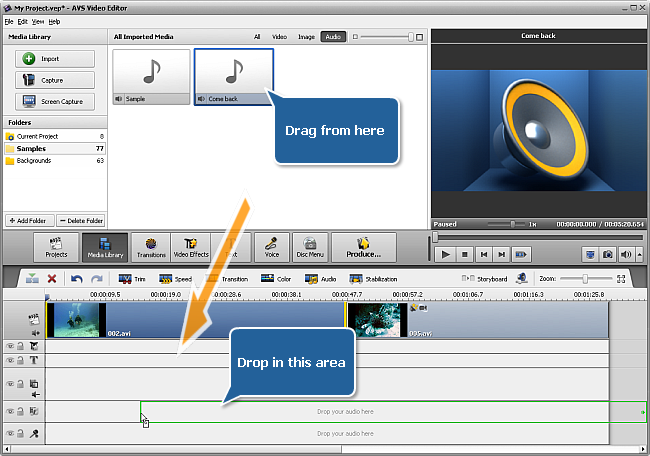Viewport: 650px width, 456px height.
Task: Open the Media Library section
Action: 105,247
